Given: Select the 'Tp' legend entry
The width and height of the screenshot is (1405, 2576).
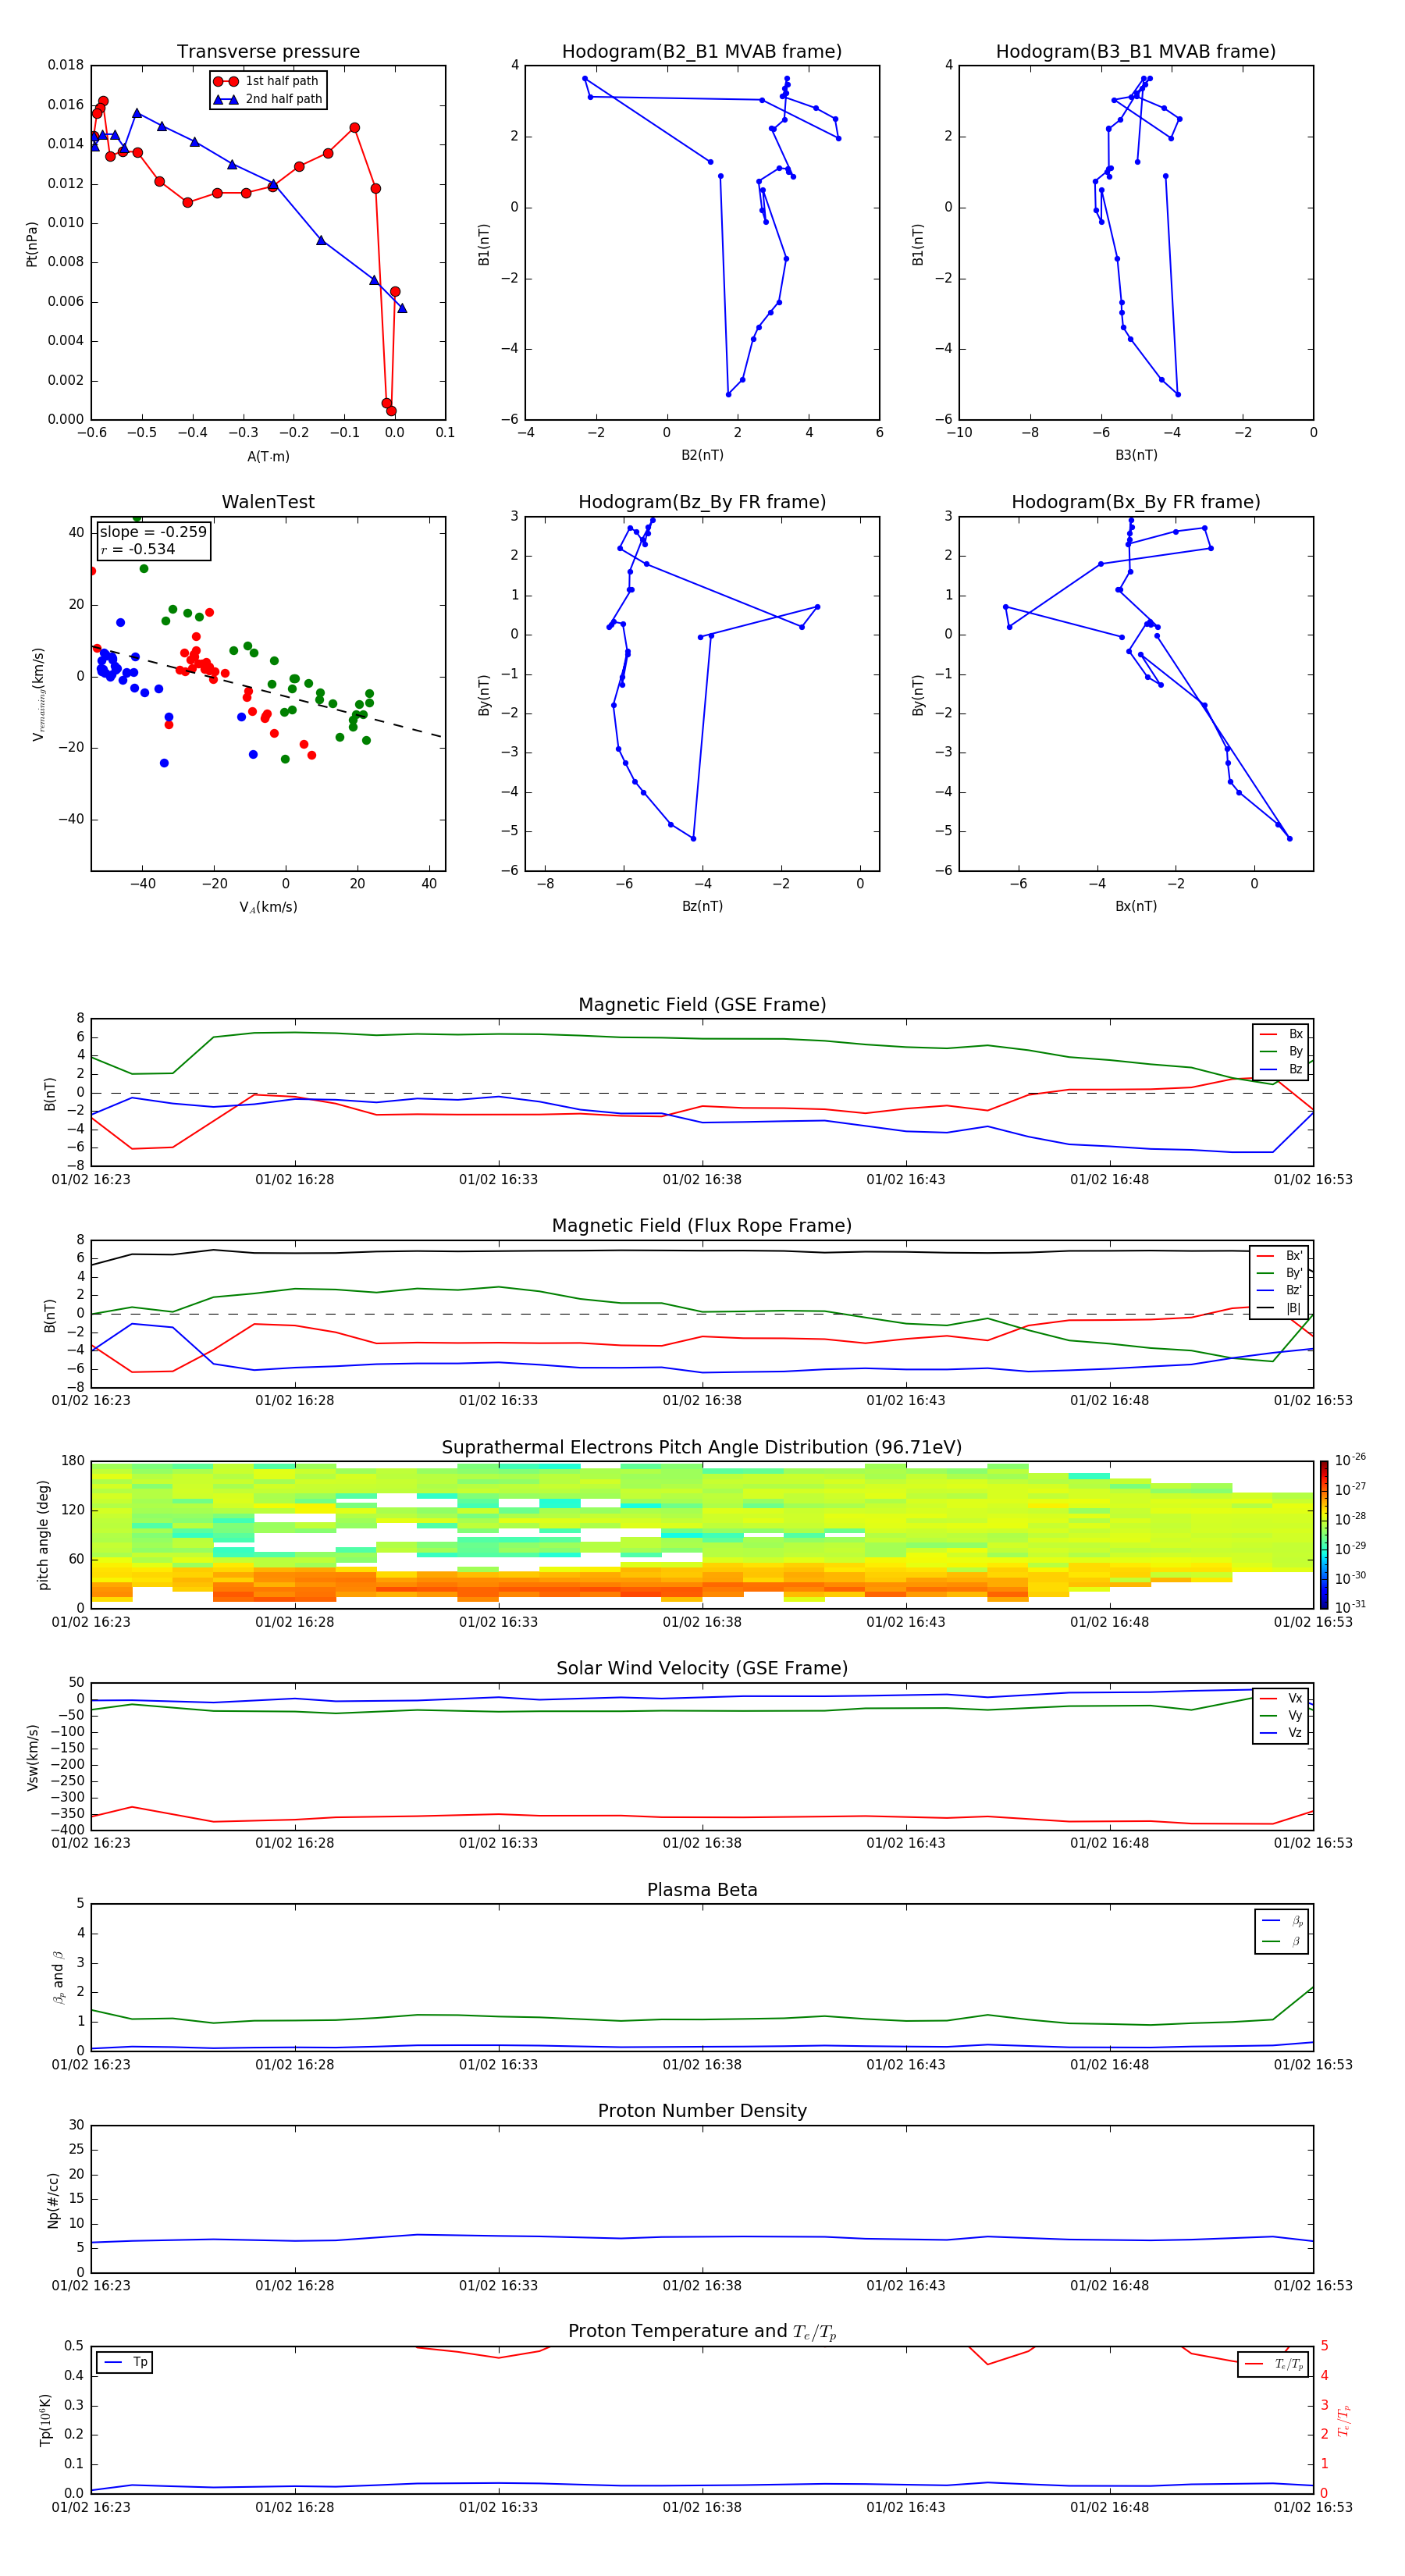Looking at the screenshot, I should (x=125, y=2362).
